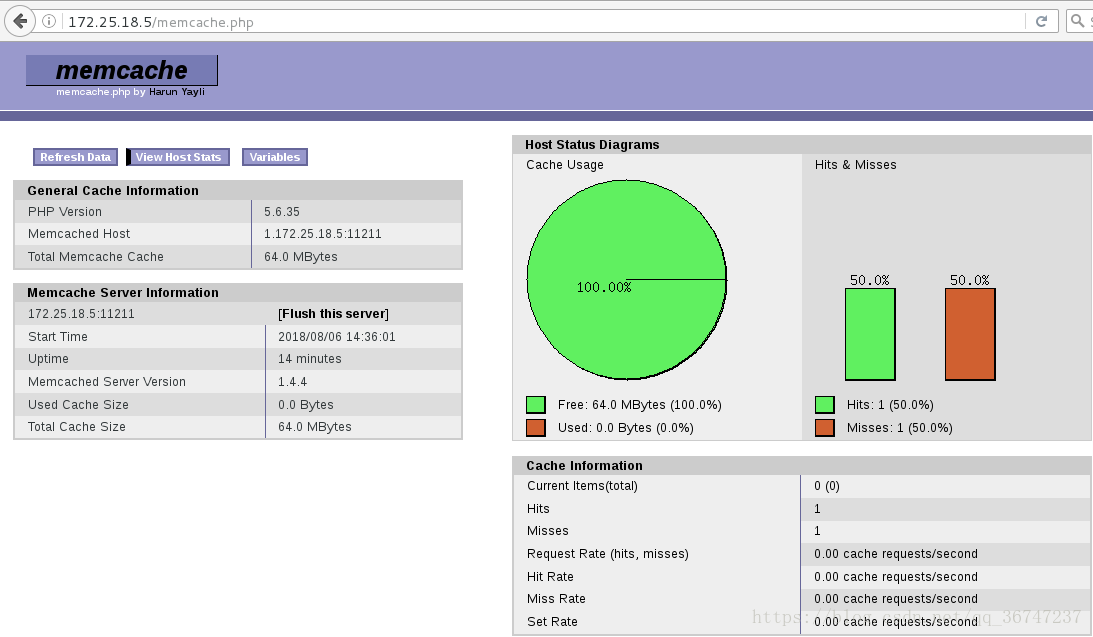The height and width of the screenshot is (637, 1093).
Task: Click the orange Misses legend swatch
Action: pos(825,427)
